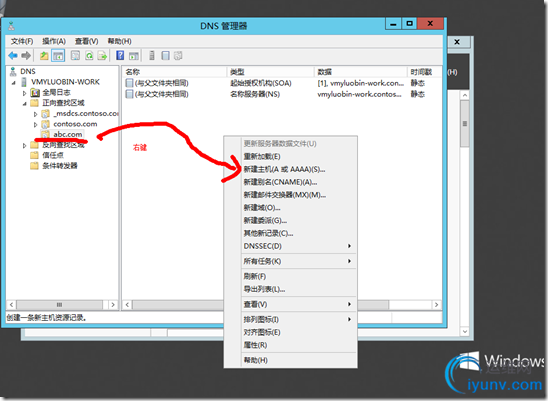Open the 所有任务(K) submenu arrow
This screenshot has height=401, width=548.
pos(349,261)
